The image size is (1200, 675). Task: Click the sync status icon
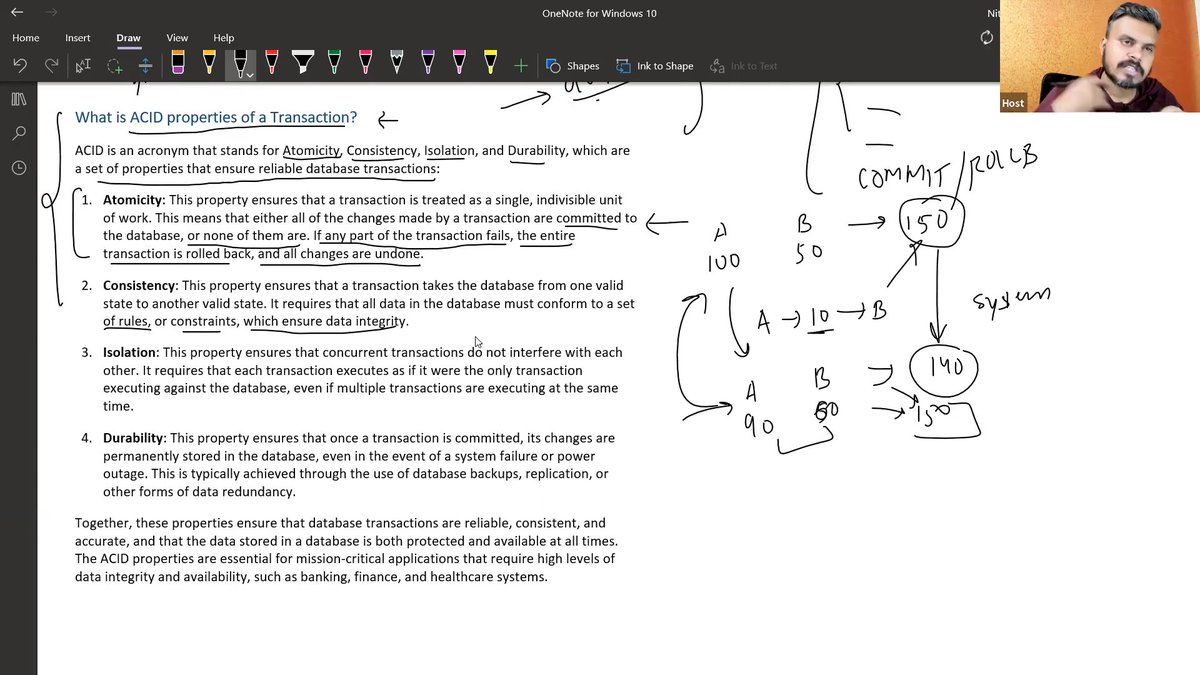987,38
